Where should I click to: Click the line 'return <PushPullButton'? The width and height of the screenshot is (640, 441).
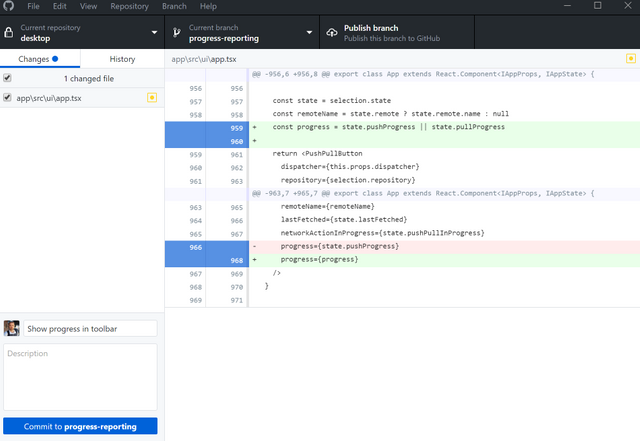click(x=318, y=154)
